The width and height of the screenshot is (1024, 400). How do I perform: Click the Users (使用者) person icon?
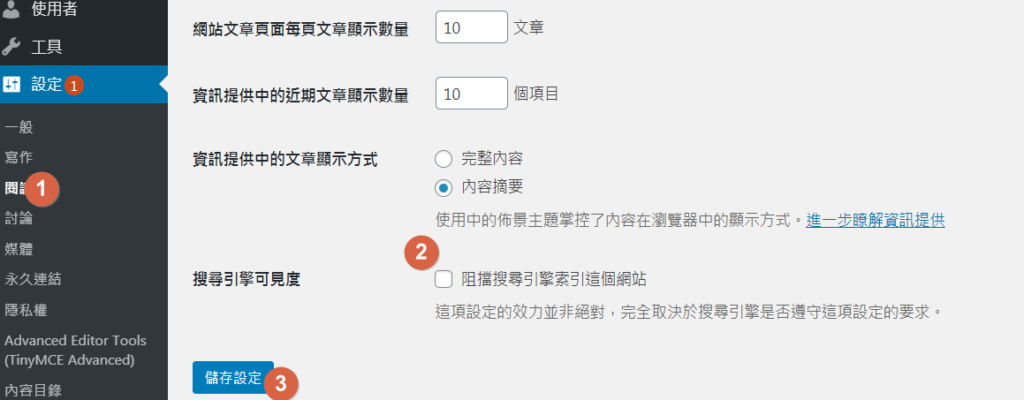pos(12,11)
